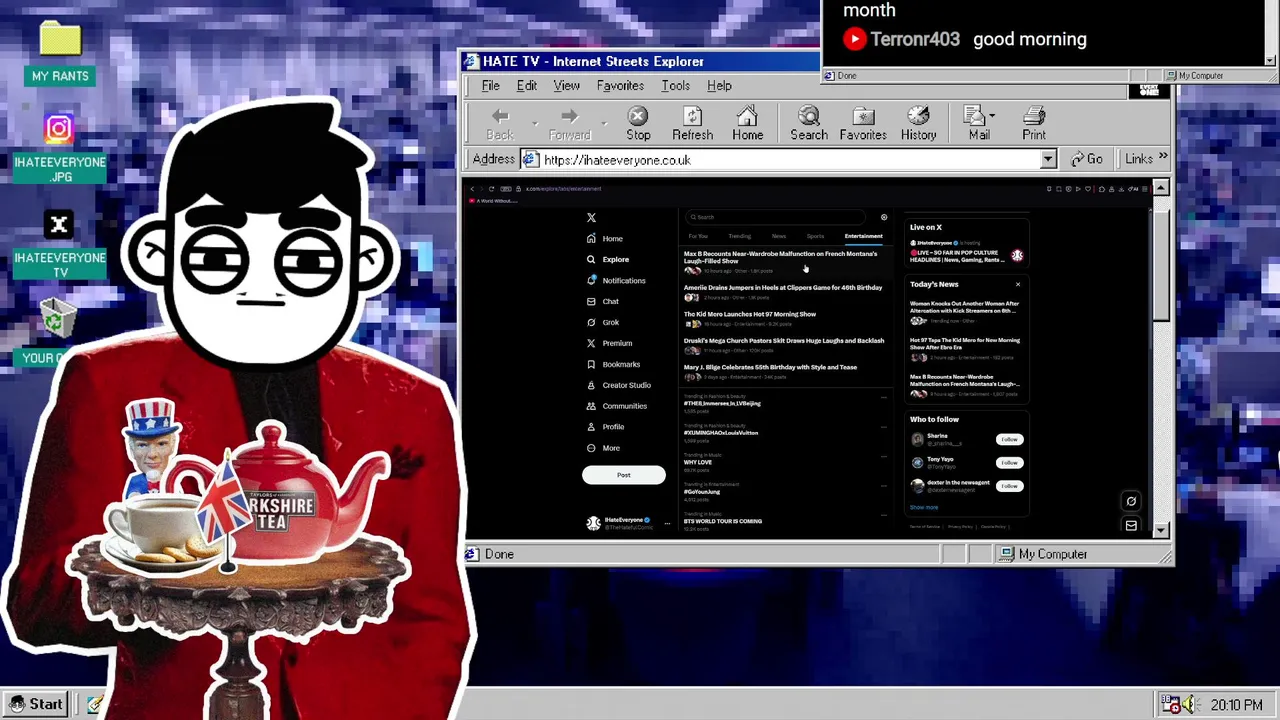Open Chat in the X sidebar
This screenshot has height=720, width=1280.
point(602,301)
